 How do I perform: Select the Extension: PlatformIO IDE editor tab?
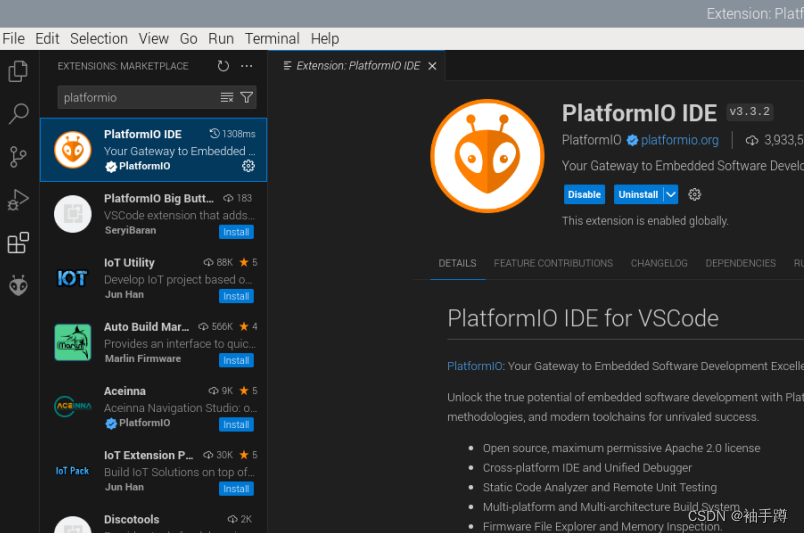(x=357, y=66)
